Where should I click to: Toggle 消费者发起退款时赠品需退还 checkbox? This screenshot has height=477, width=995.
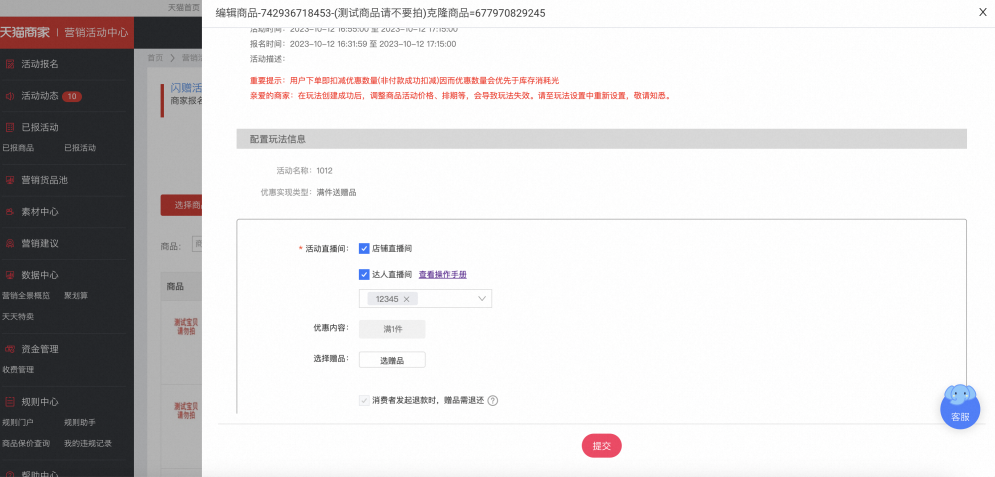[364, 401]
